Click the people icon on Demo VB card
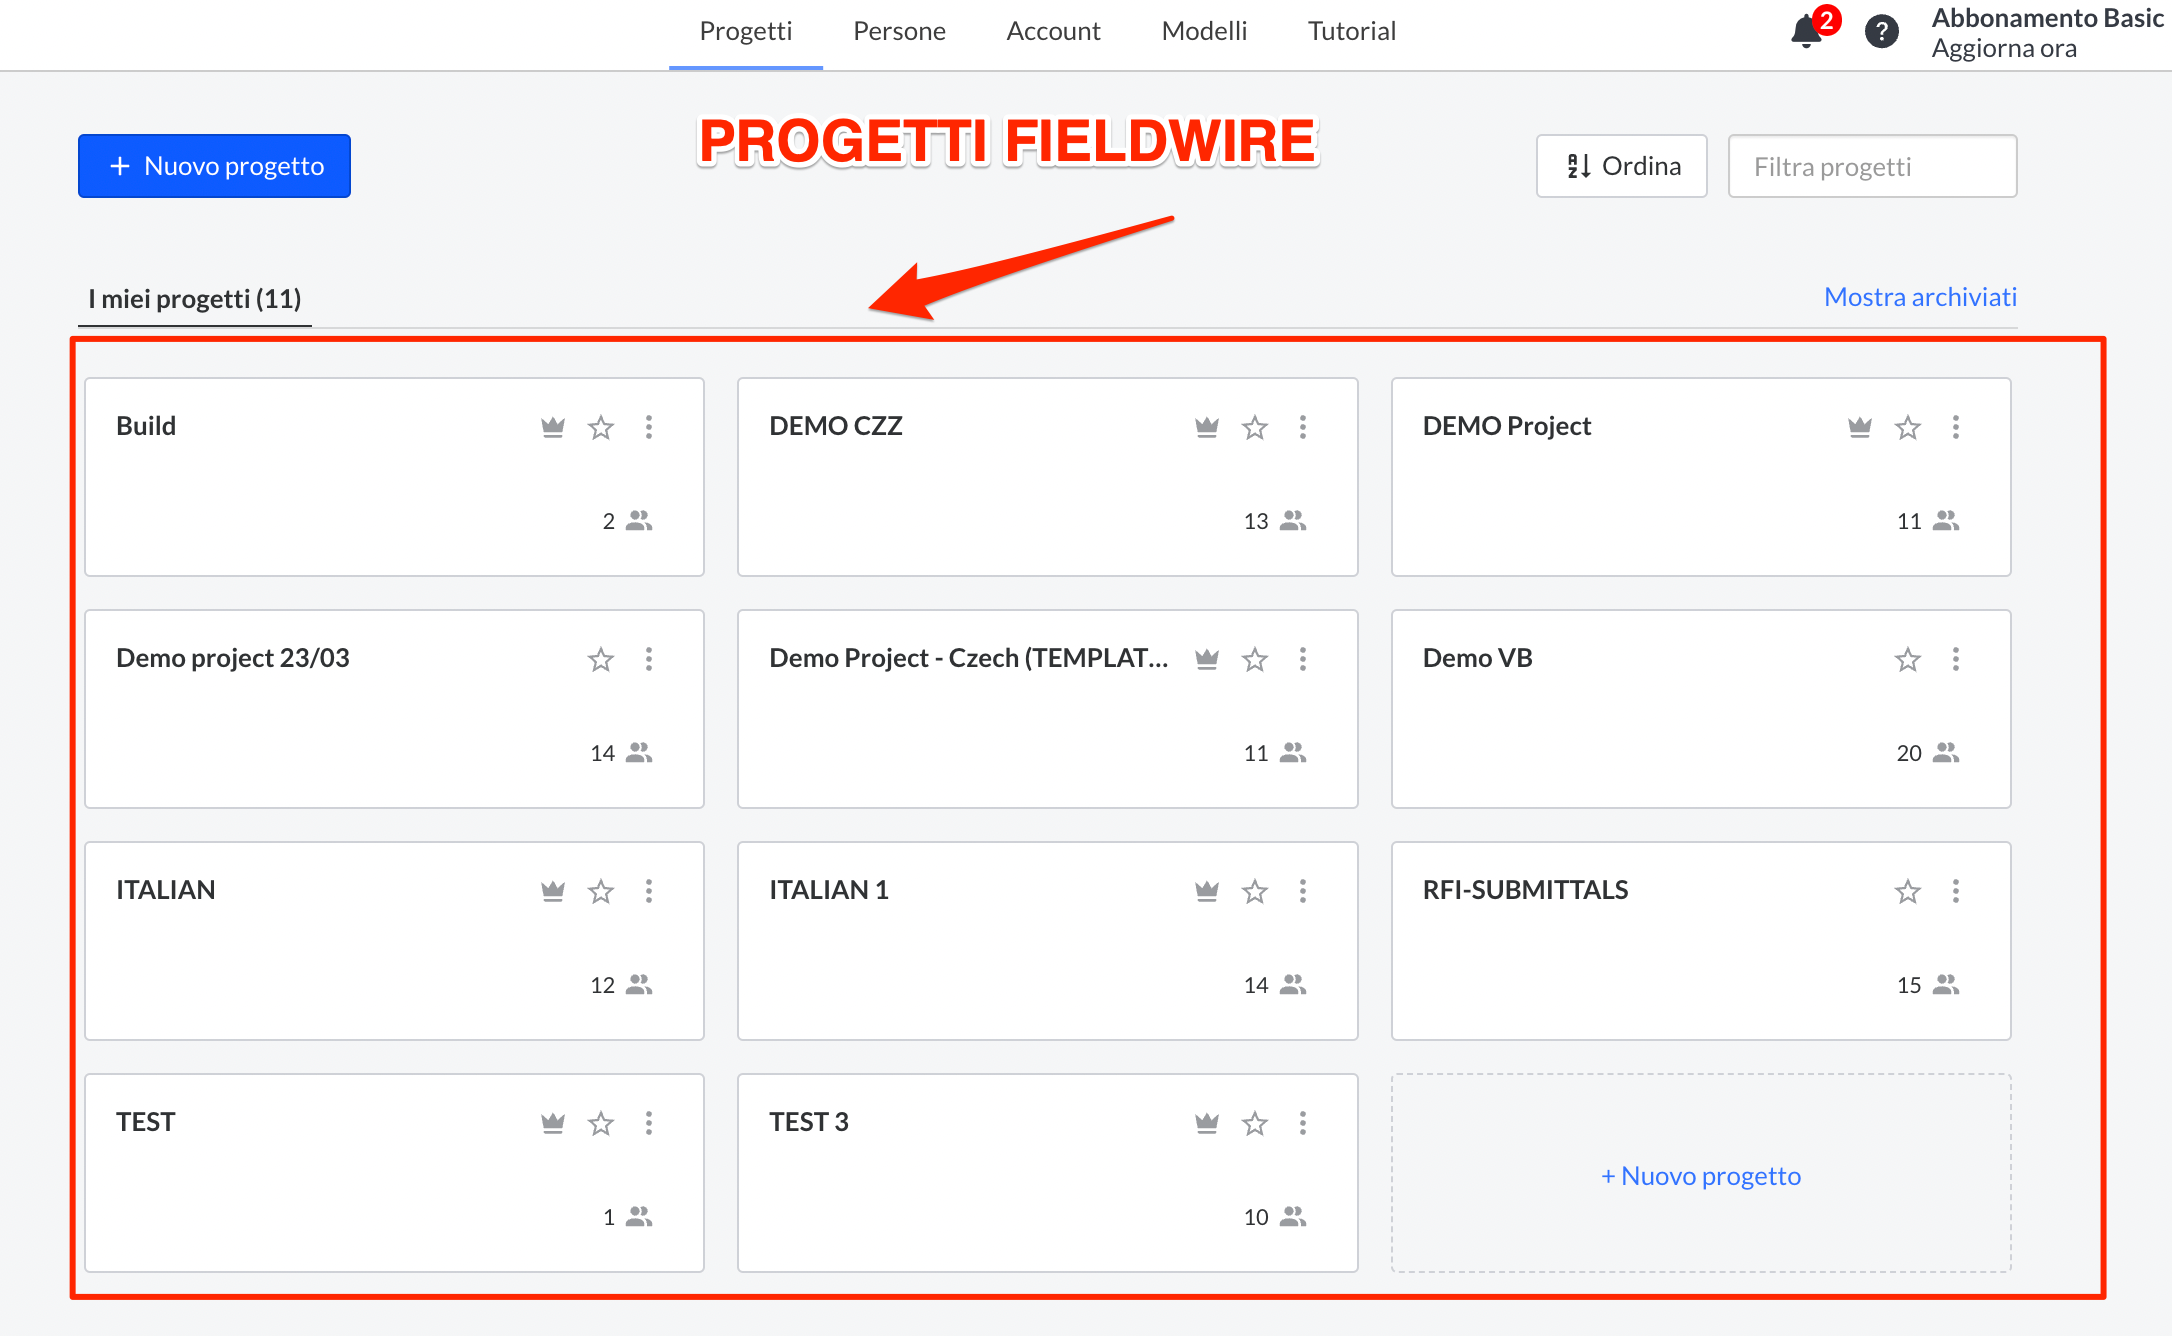The height and width of the screenshot is (1336, 2172). point(1946,753)
